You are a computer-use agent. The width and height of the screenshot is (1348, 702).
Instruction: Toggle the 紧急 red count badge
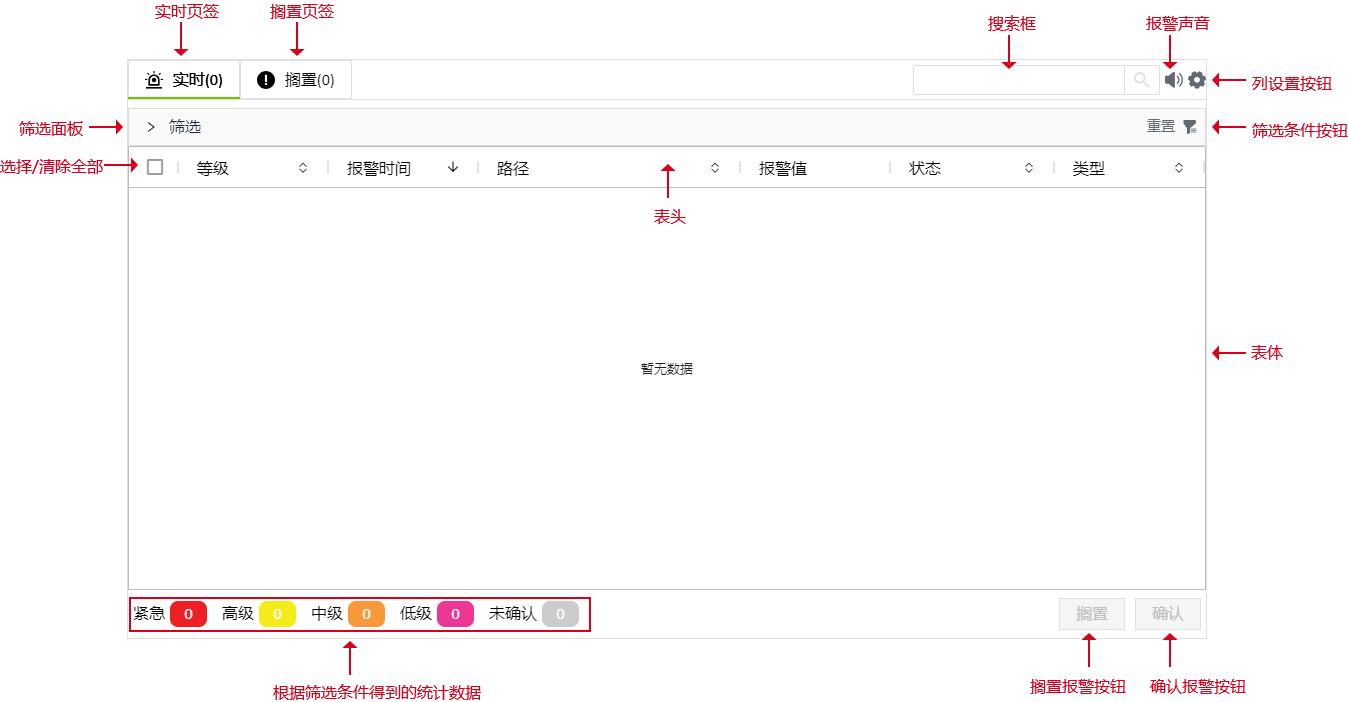tap(188, 614)
